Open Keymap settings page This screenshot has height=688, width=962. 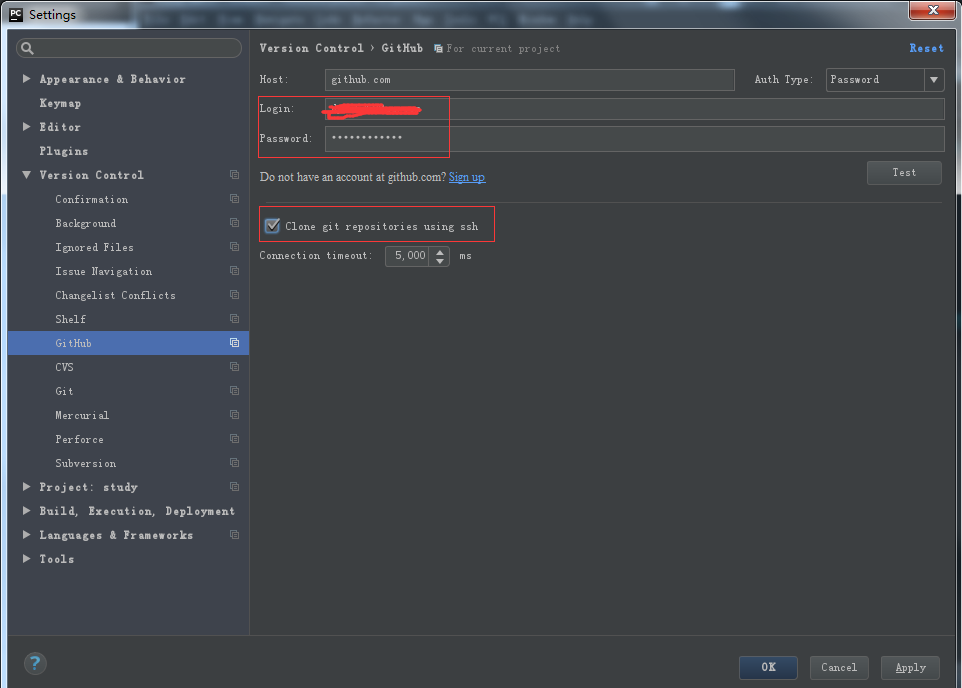tap(60, 103)
